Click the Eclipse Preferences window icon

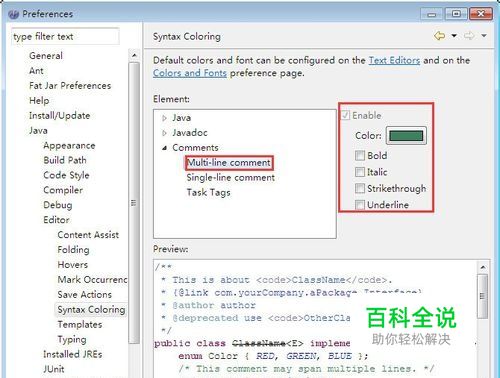(x=14, y=14)
